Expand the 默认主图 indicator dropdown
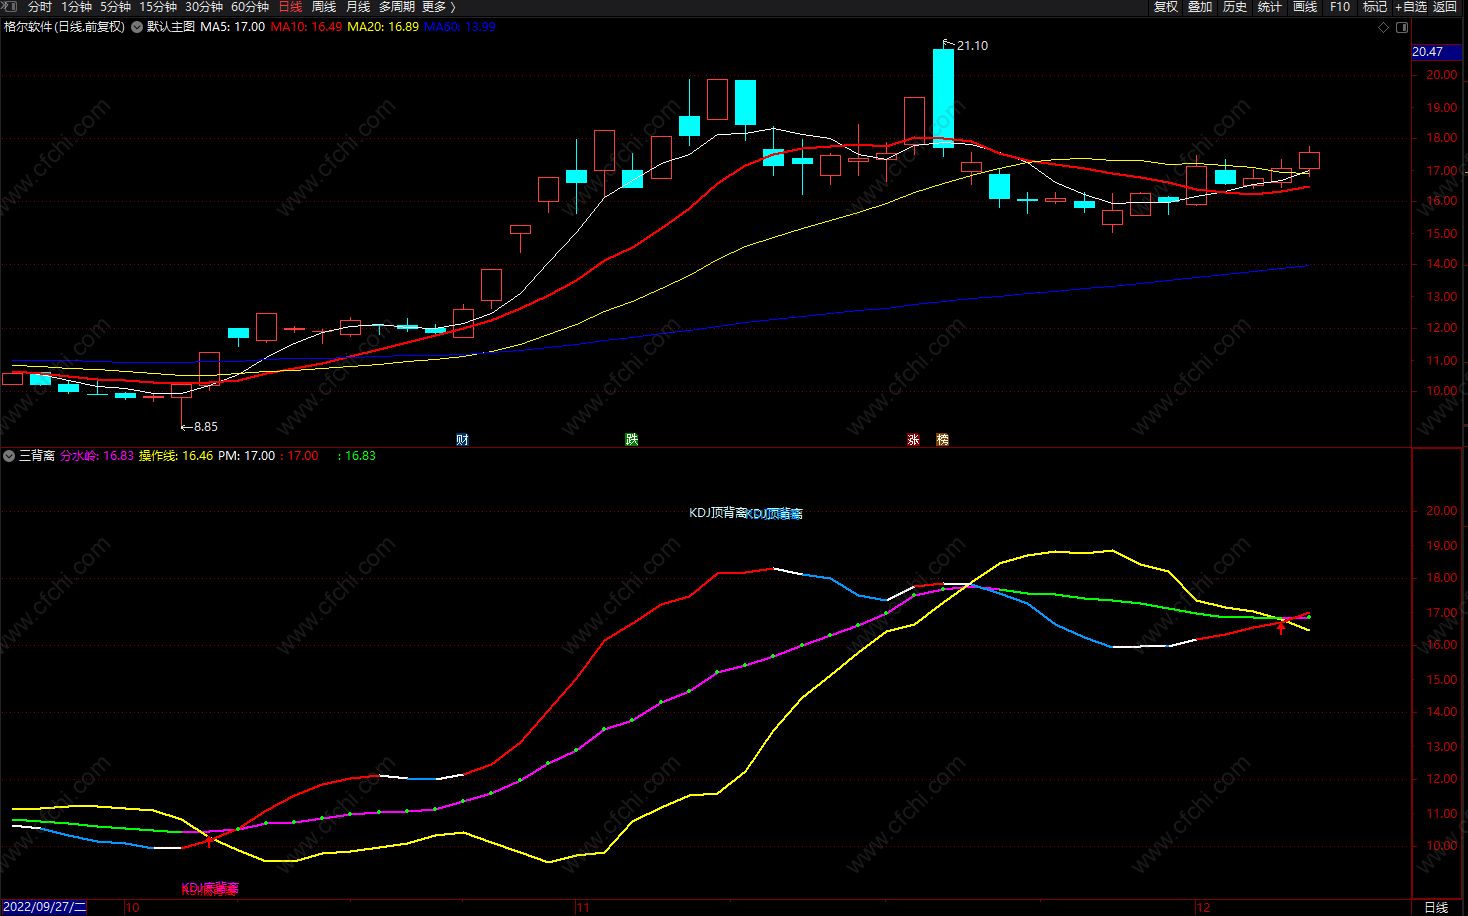 [137, 27]
